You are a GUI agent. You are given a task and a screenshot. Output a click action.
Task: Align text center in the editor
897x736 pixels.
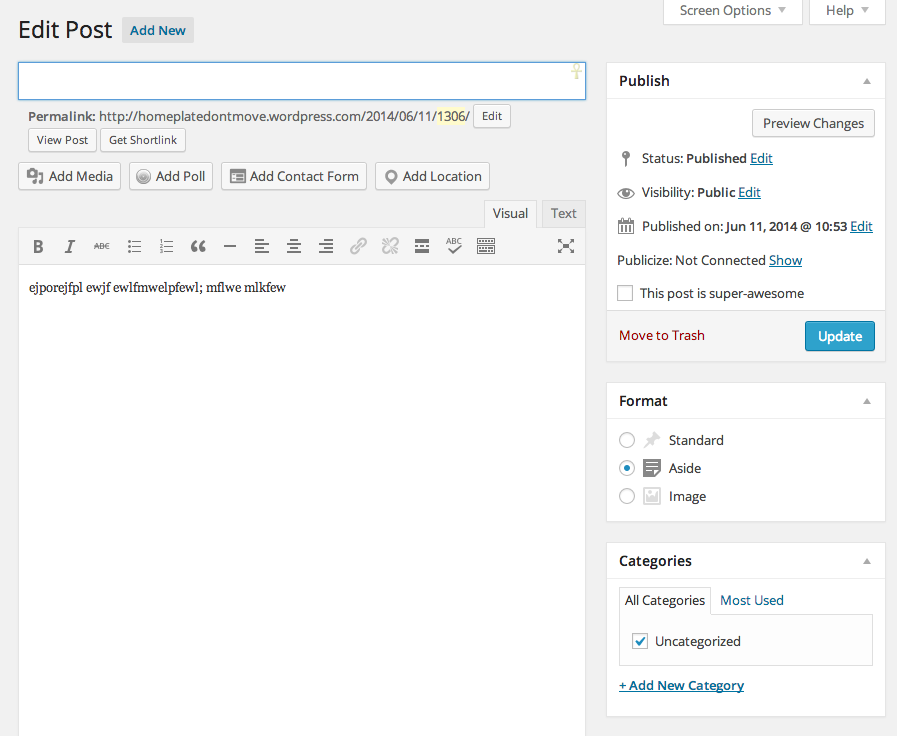point(294,246)
